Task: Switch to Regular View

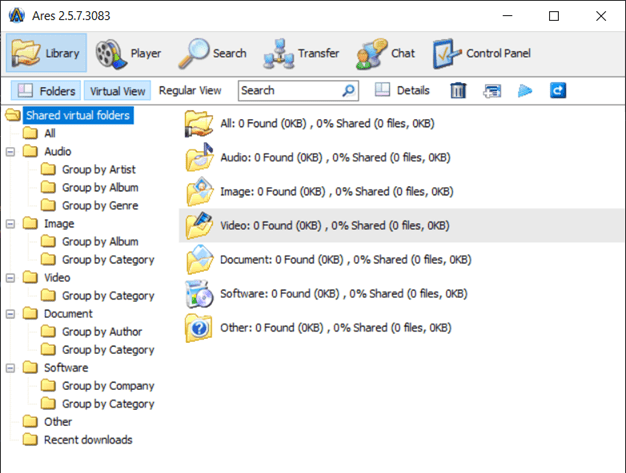Action: 190,91
